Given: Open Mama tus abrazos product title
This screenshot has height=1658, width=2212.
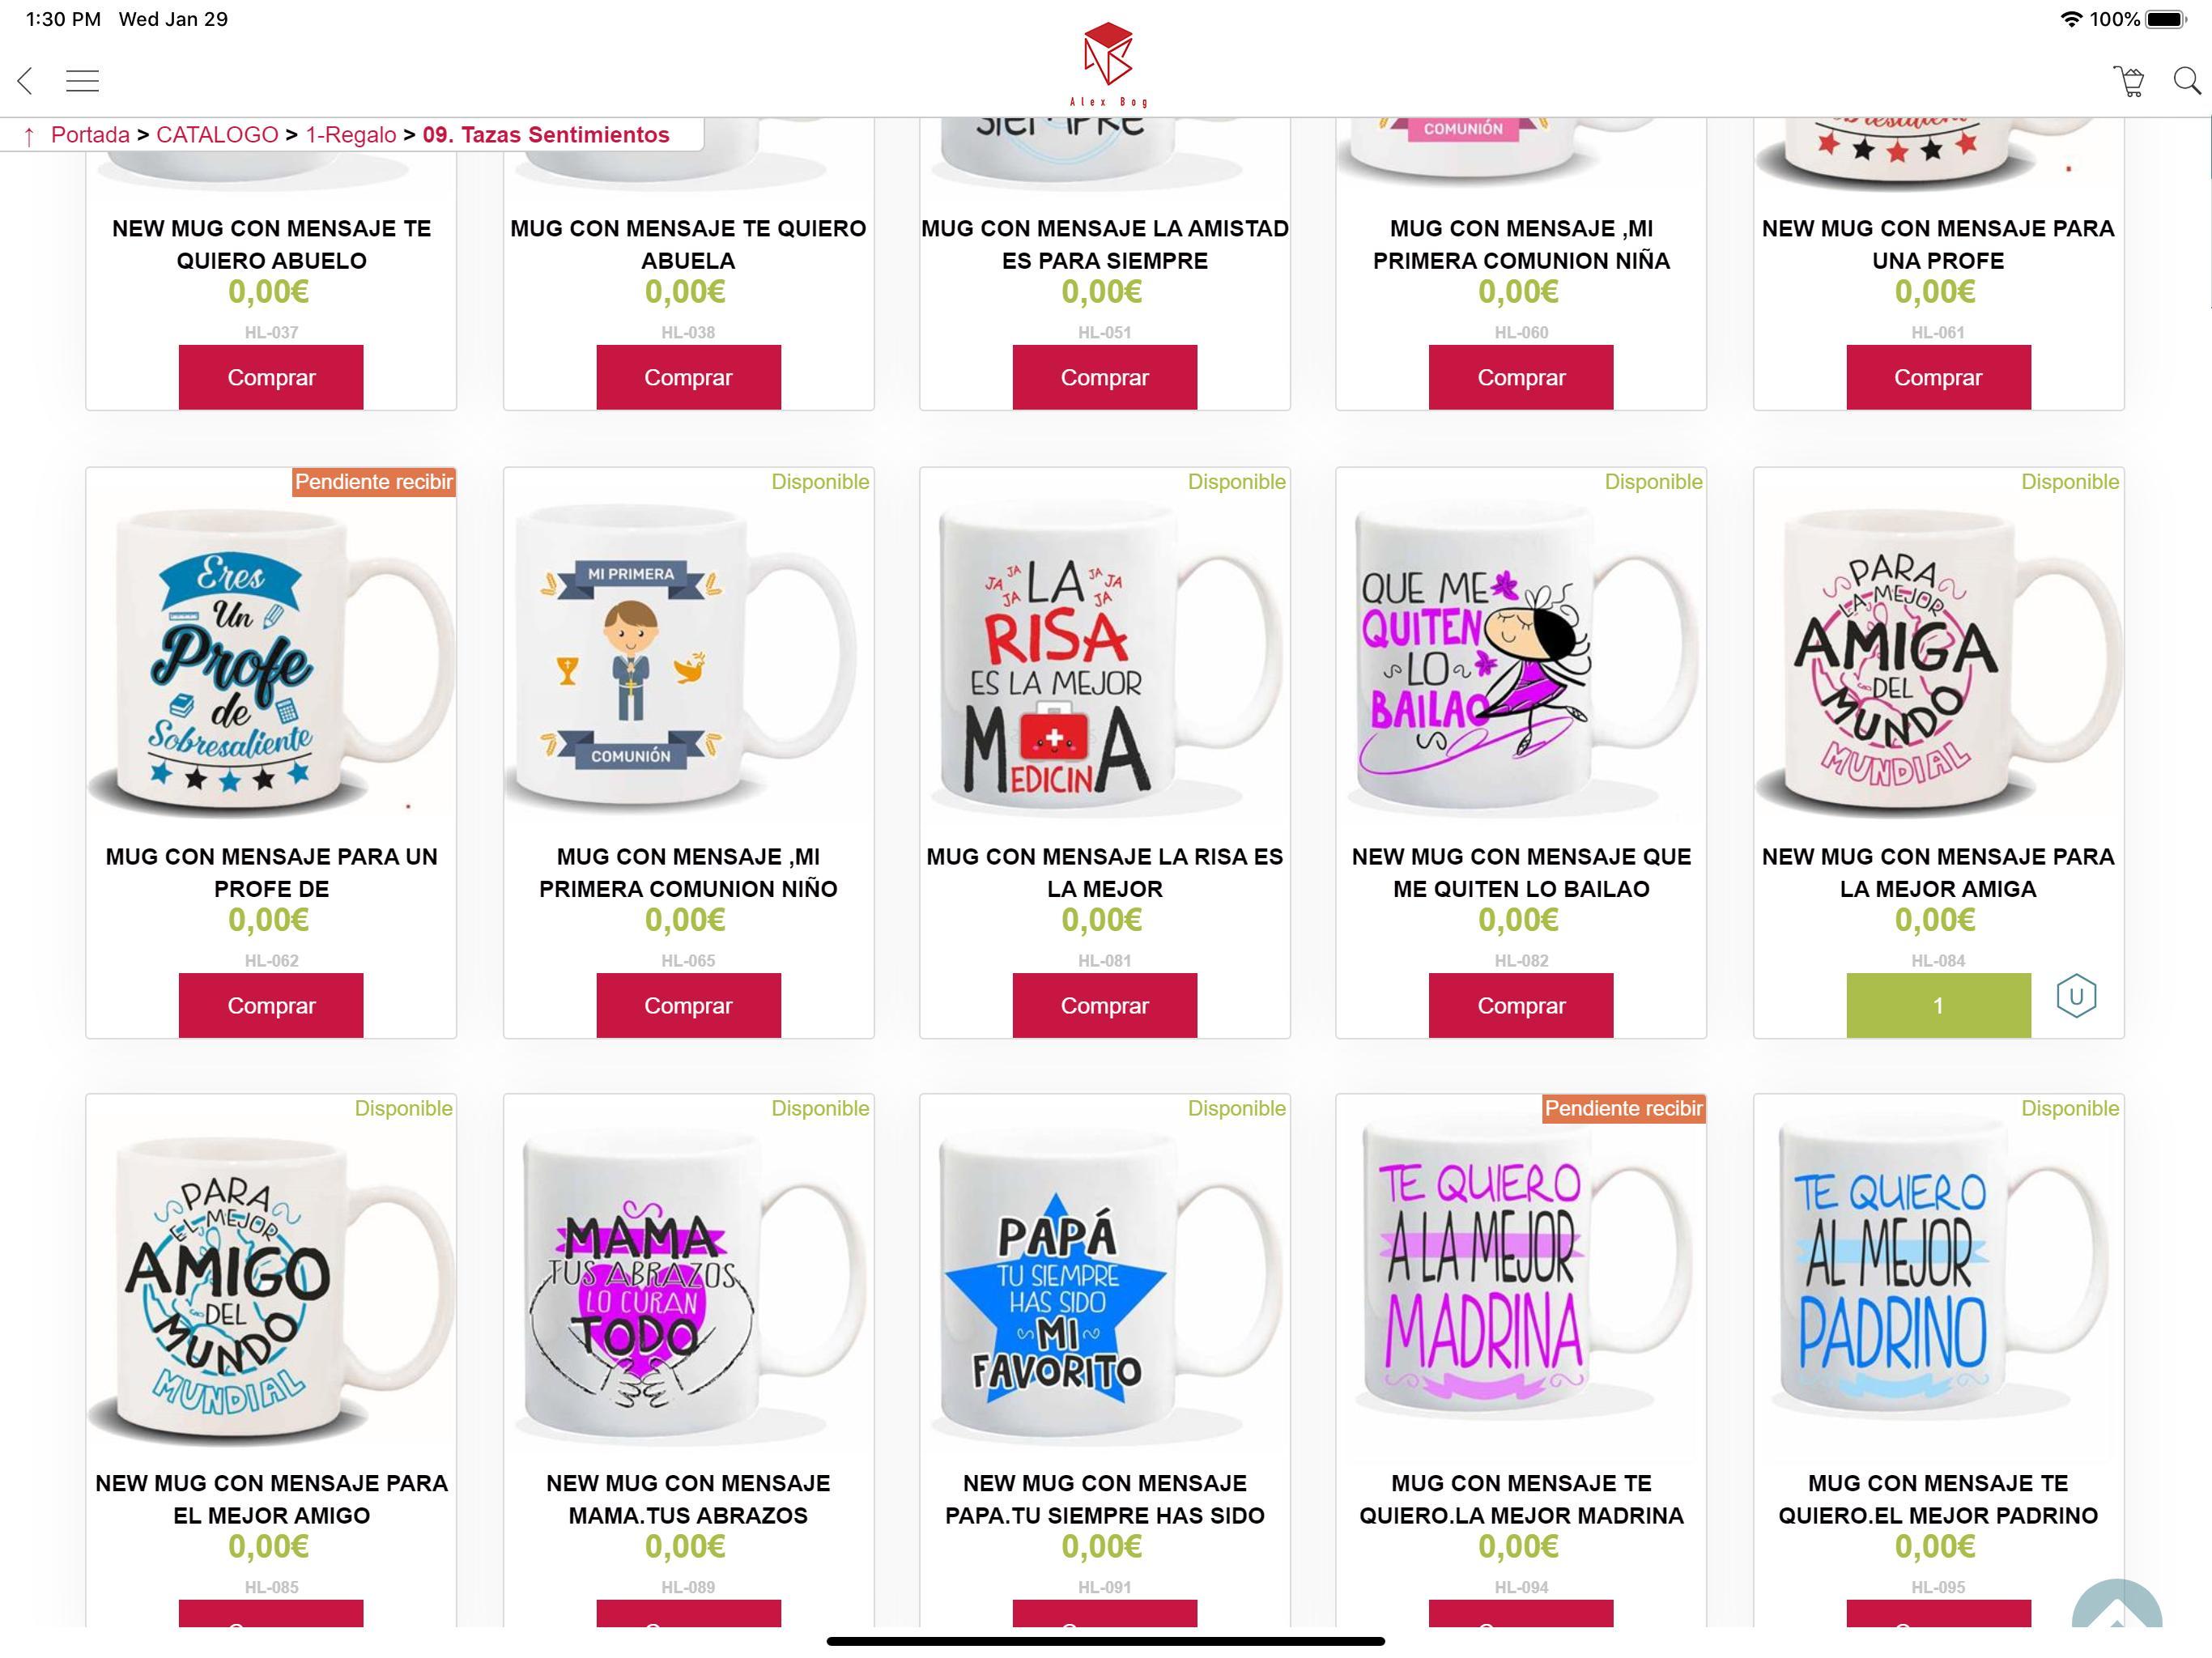Looking at the screenshot, I should (688, 1499).
